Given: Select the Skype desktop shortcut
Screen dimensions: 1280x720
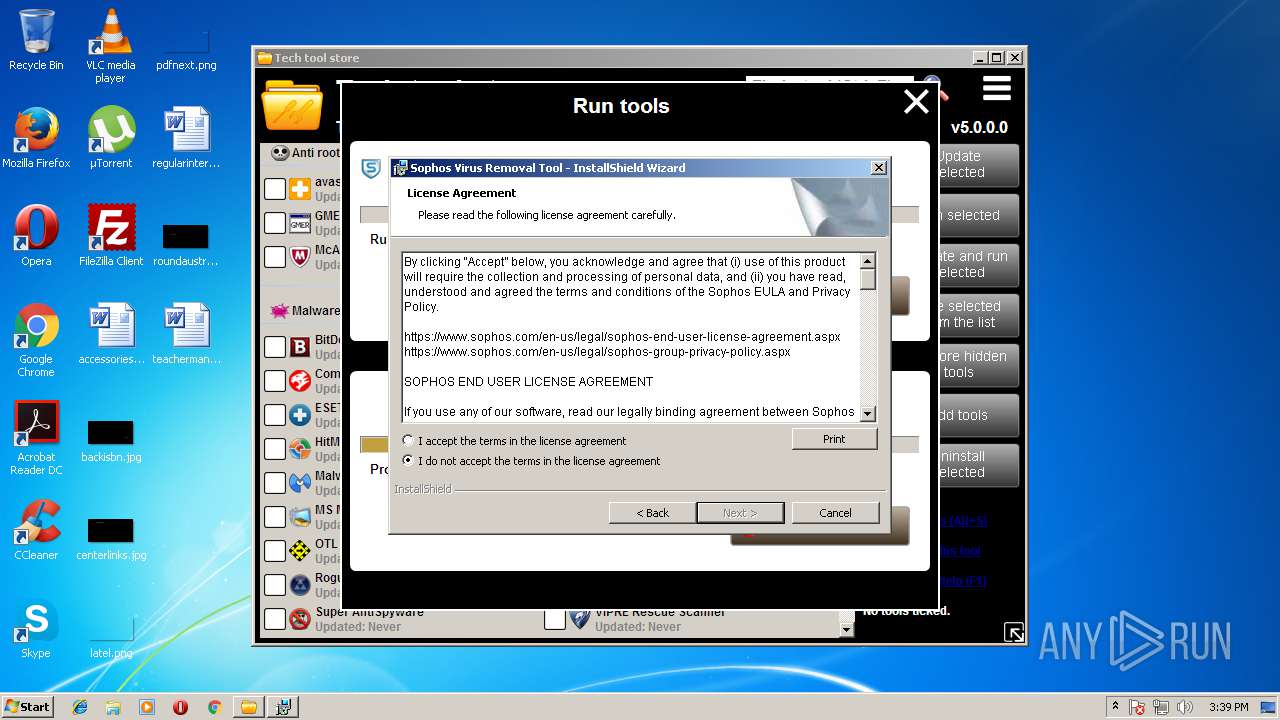Looking at the screenshot, I should [36, 628].
